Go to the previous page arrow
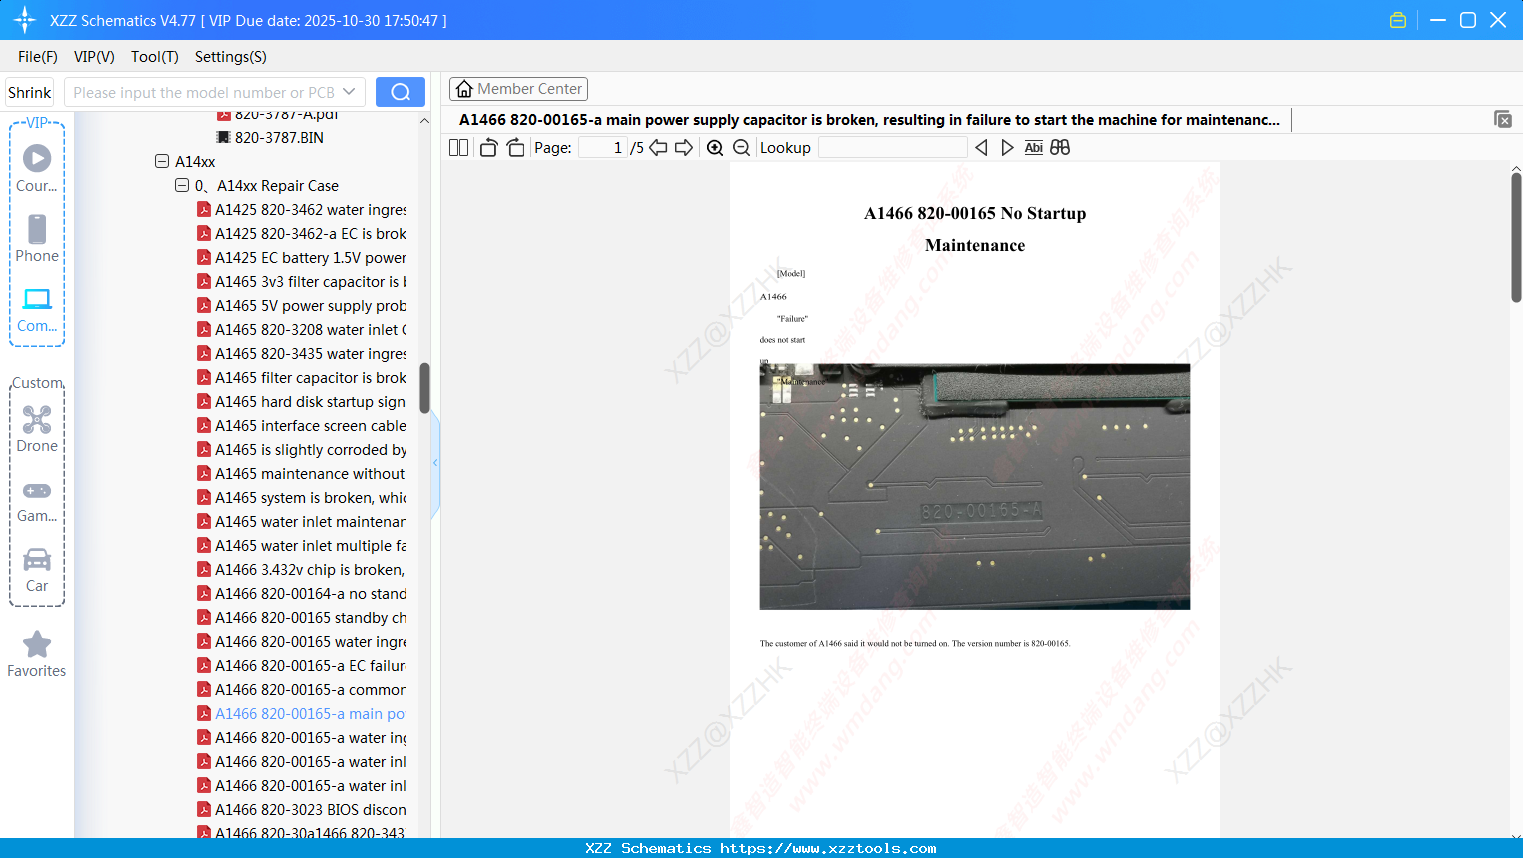This screenshot has height=858, width=1523. coord(658,148)
